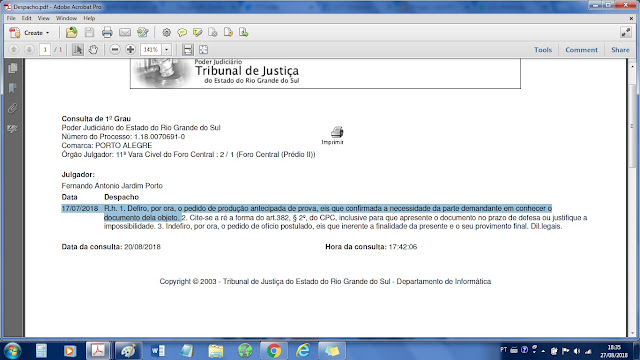
Task: Open Microsoft Word from the taskbar
Action: pyautogui.click(x=158, y=351)
